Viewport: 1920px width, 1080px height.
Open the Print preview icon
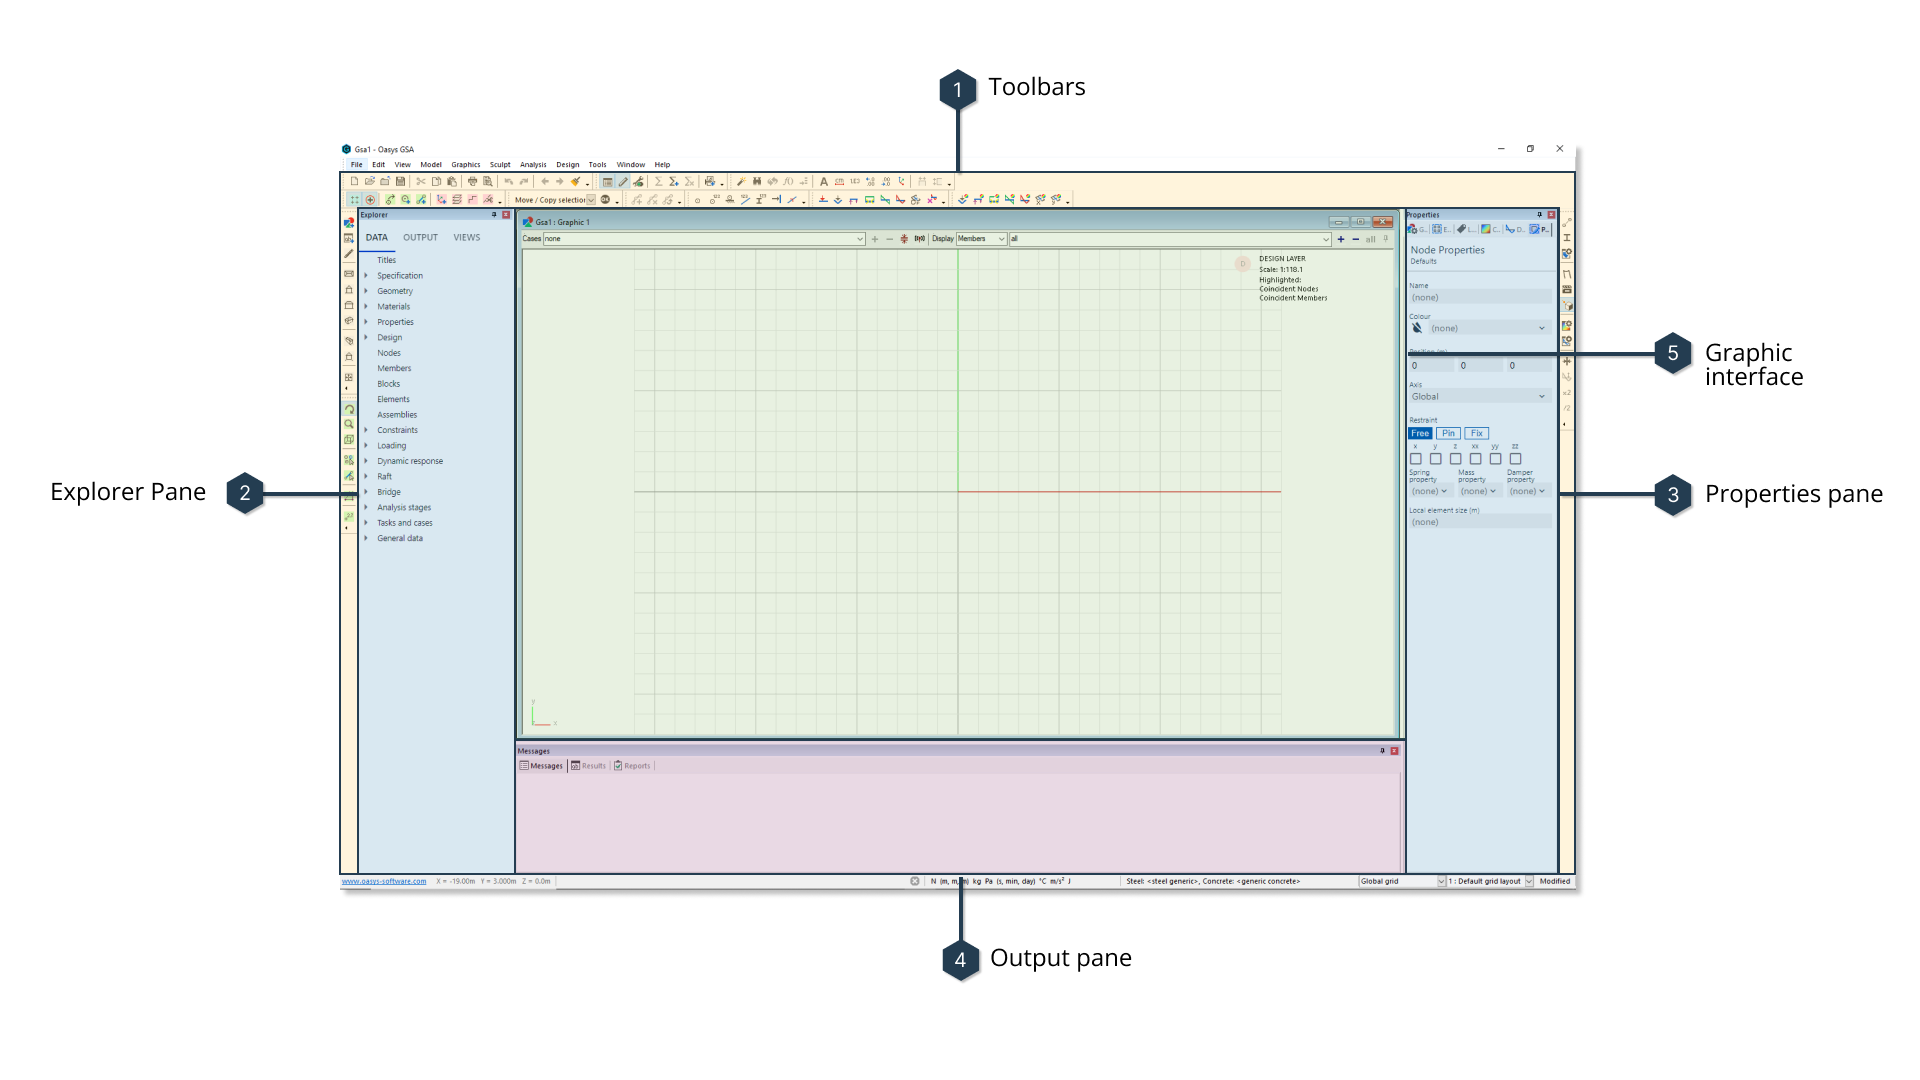[488, 181]
